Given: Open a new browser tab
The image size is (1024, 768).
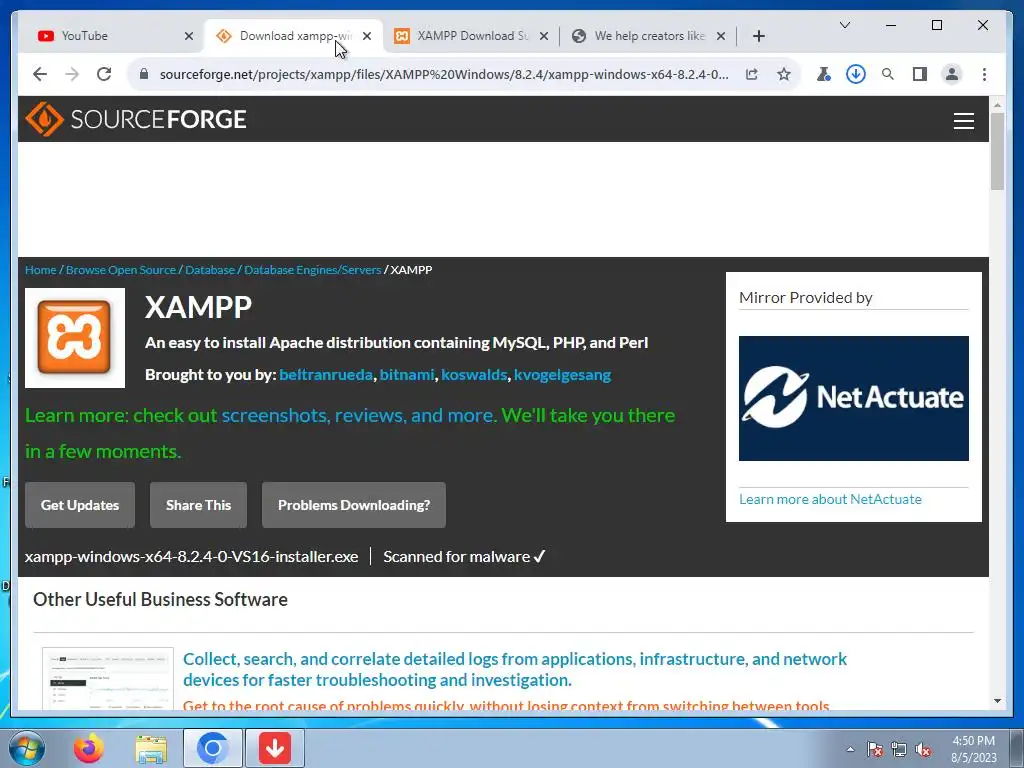Looking at the screenshot, I should point(758,36).
